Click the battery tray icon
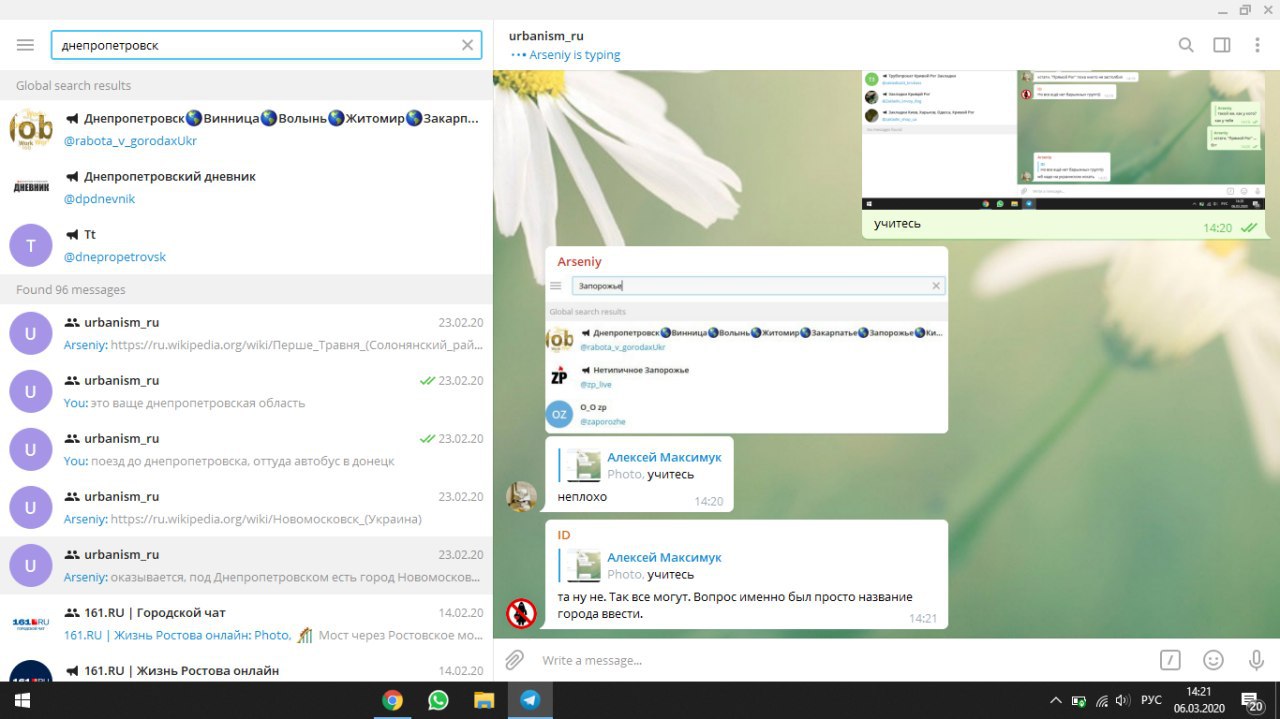The width and height of the screenshot is (1280, 719). click(x=1079, y=701)
